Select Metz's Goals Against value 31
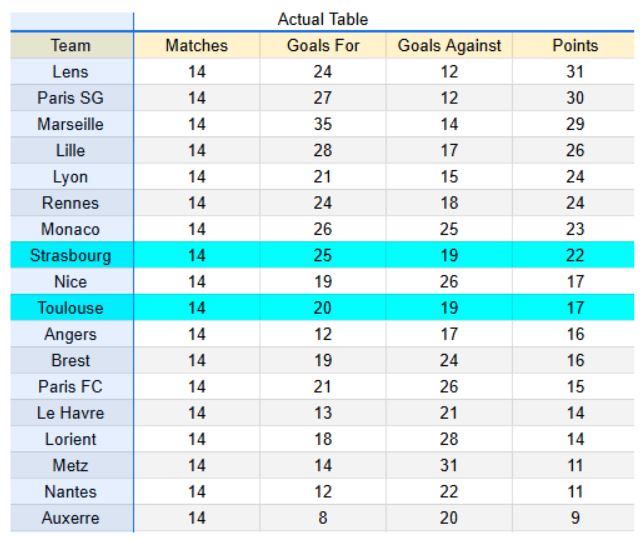The height and width of the screenshot is (540, 644). [449, 466]
